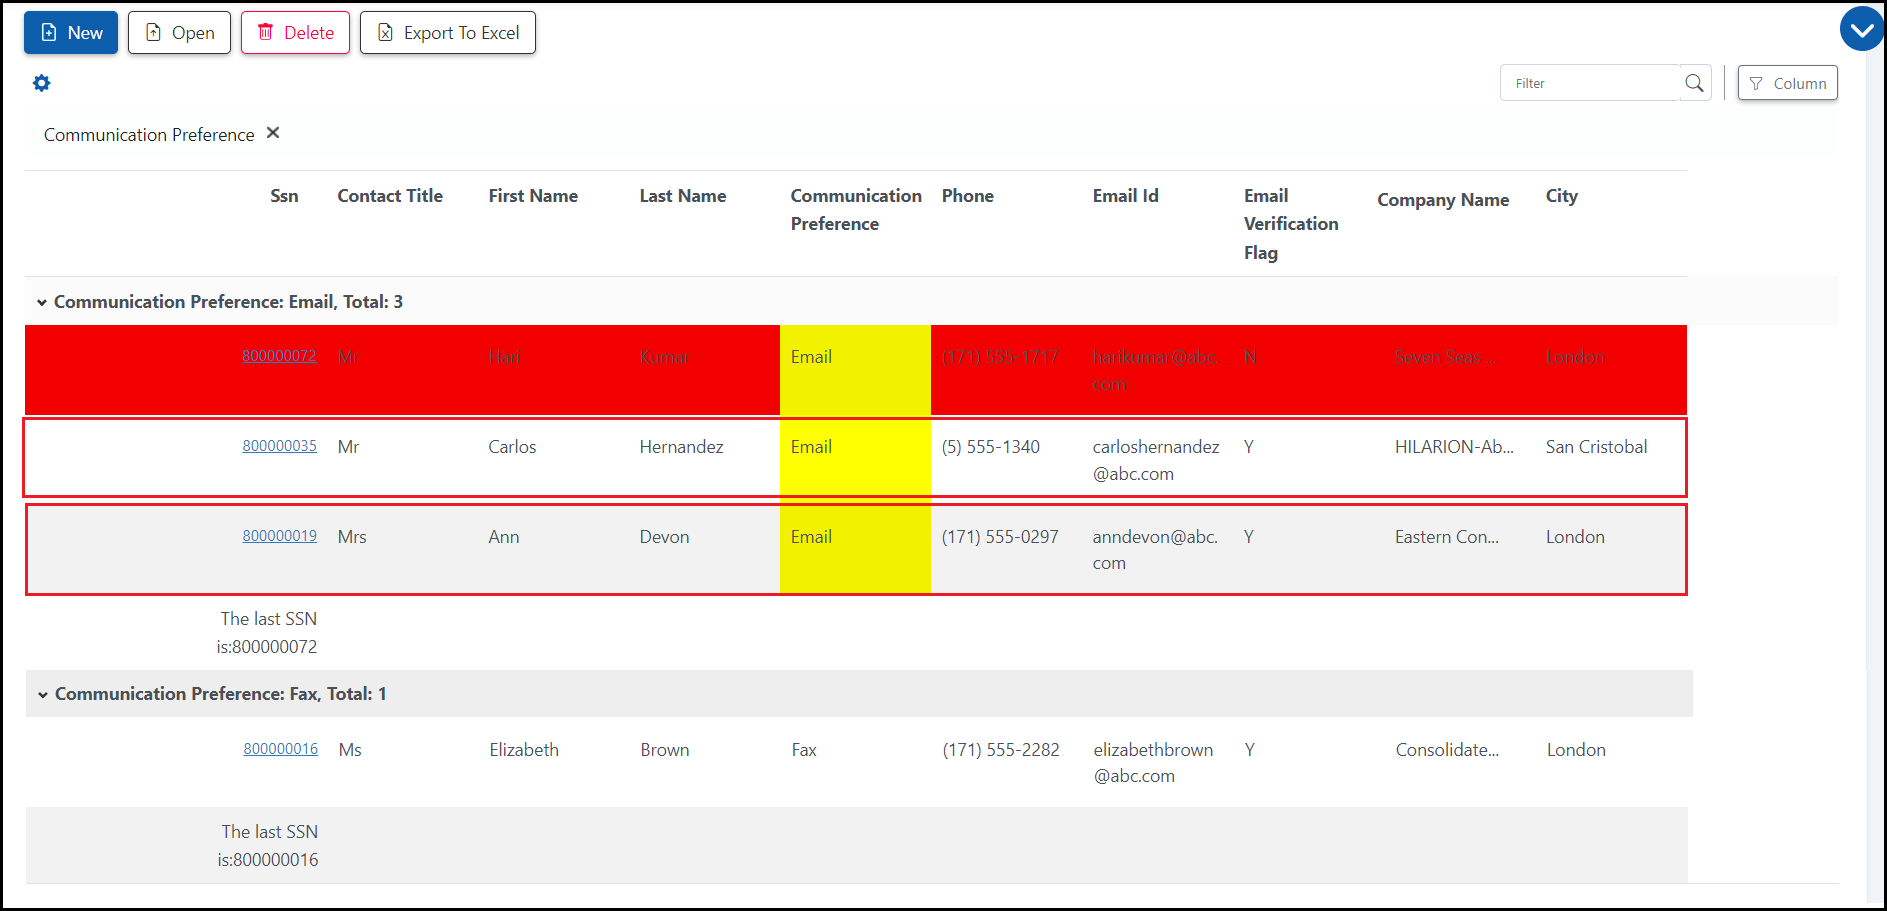
Task: Click the New button
Action: click(71, 33)
